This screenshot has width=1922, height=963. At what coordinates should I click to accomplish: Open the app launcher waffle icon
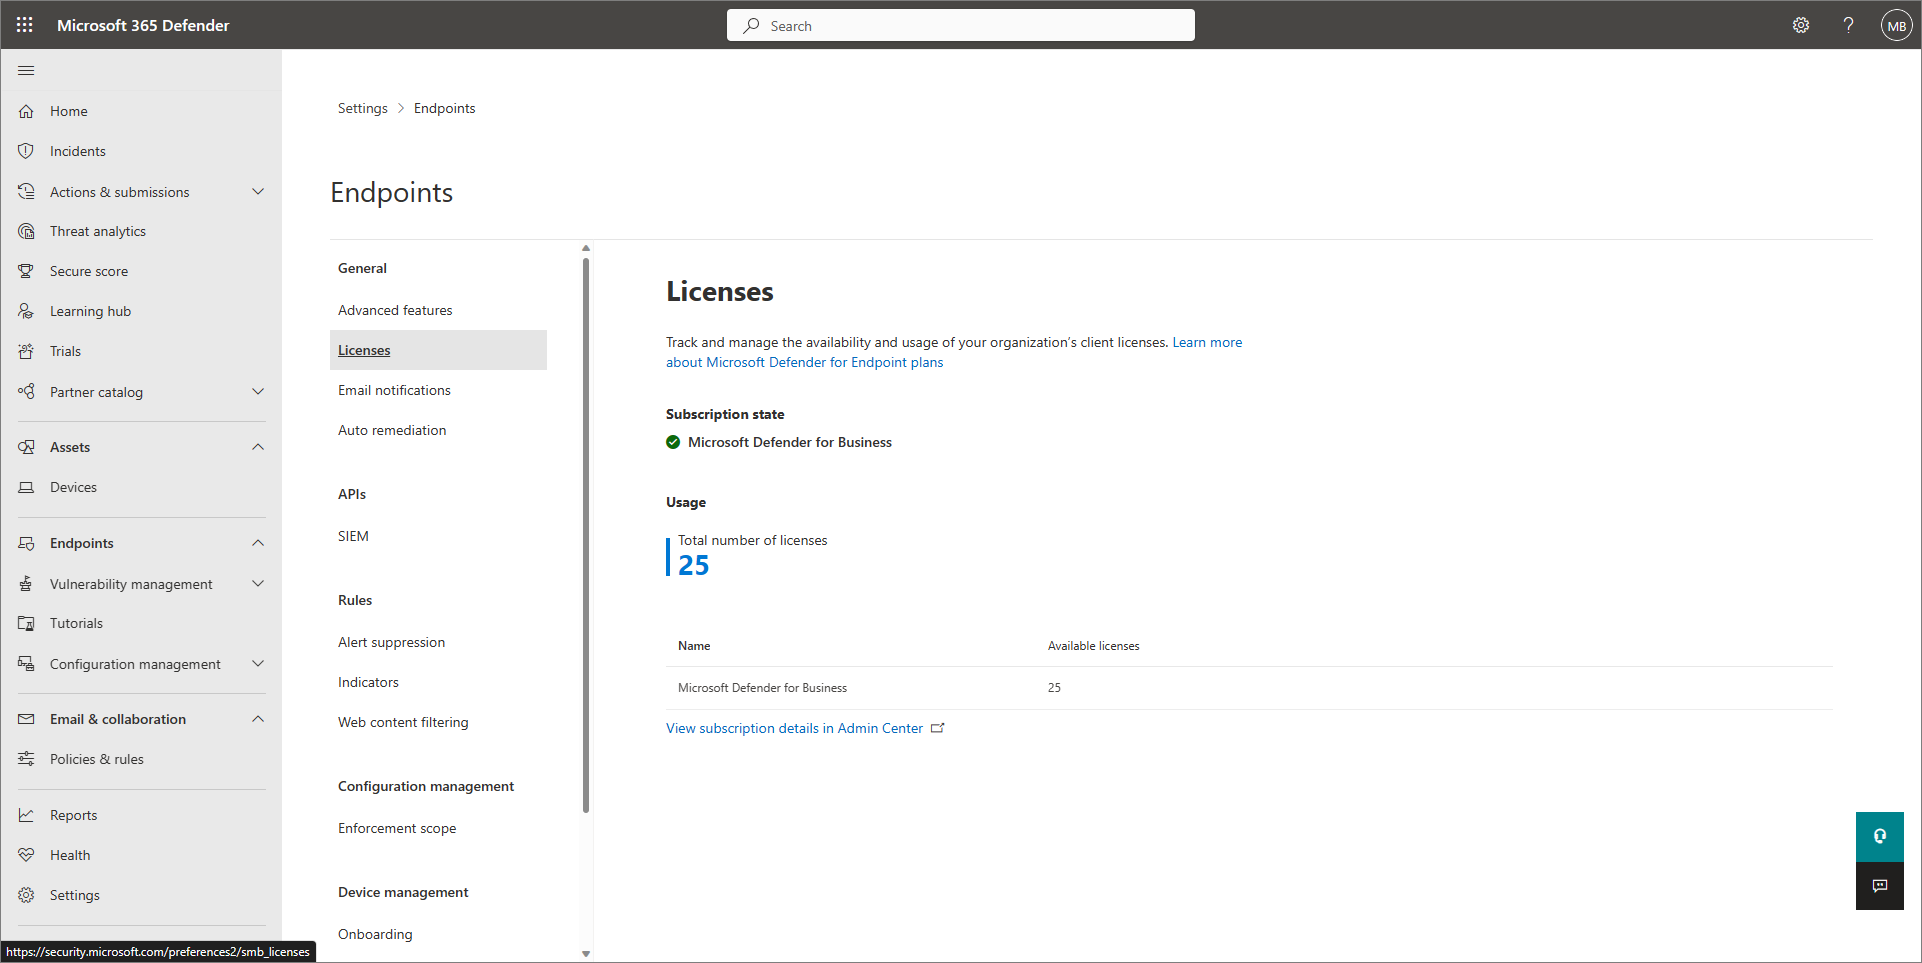[25, 25]
